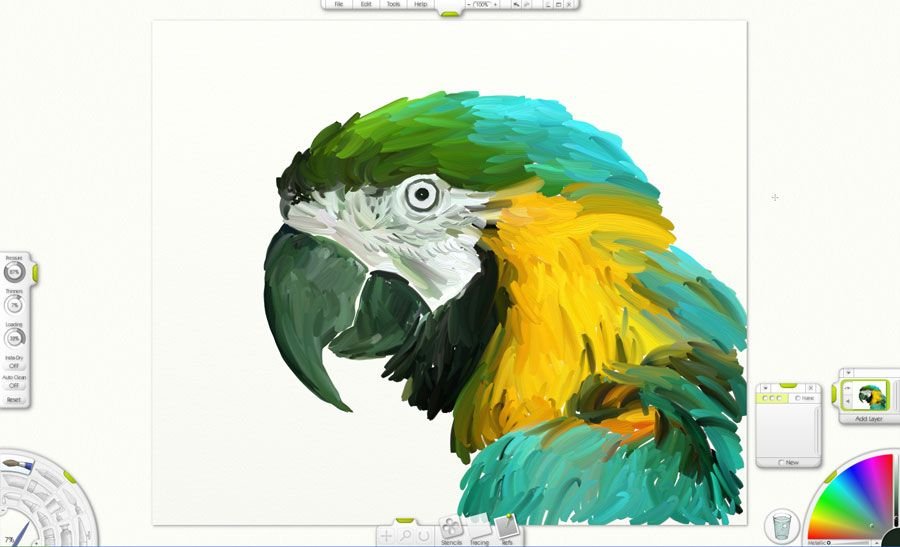The width and height of the screenshot is (900, 547).
Task: Collapse the tool picker green tab
Action: [x=70, y=476]
